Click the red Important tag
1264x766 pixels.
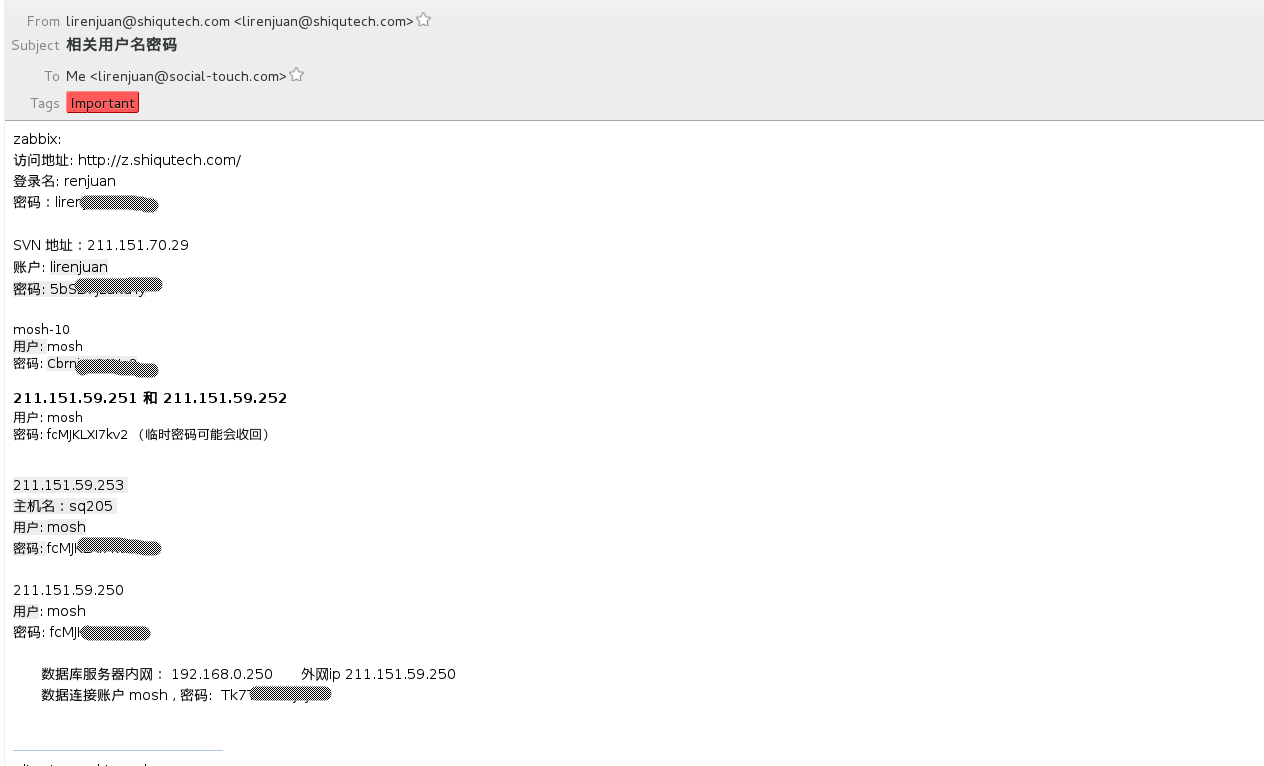click(x=103, y=103)
